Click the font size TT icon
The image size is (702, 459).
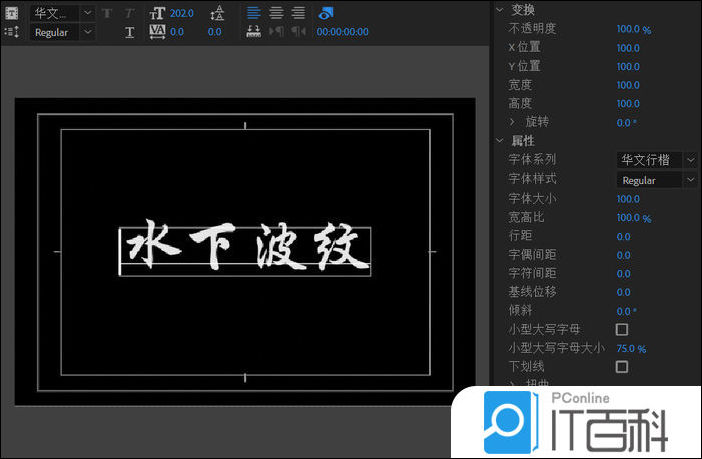coord(157,13)
